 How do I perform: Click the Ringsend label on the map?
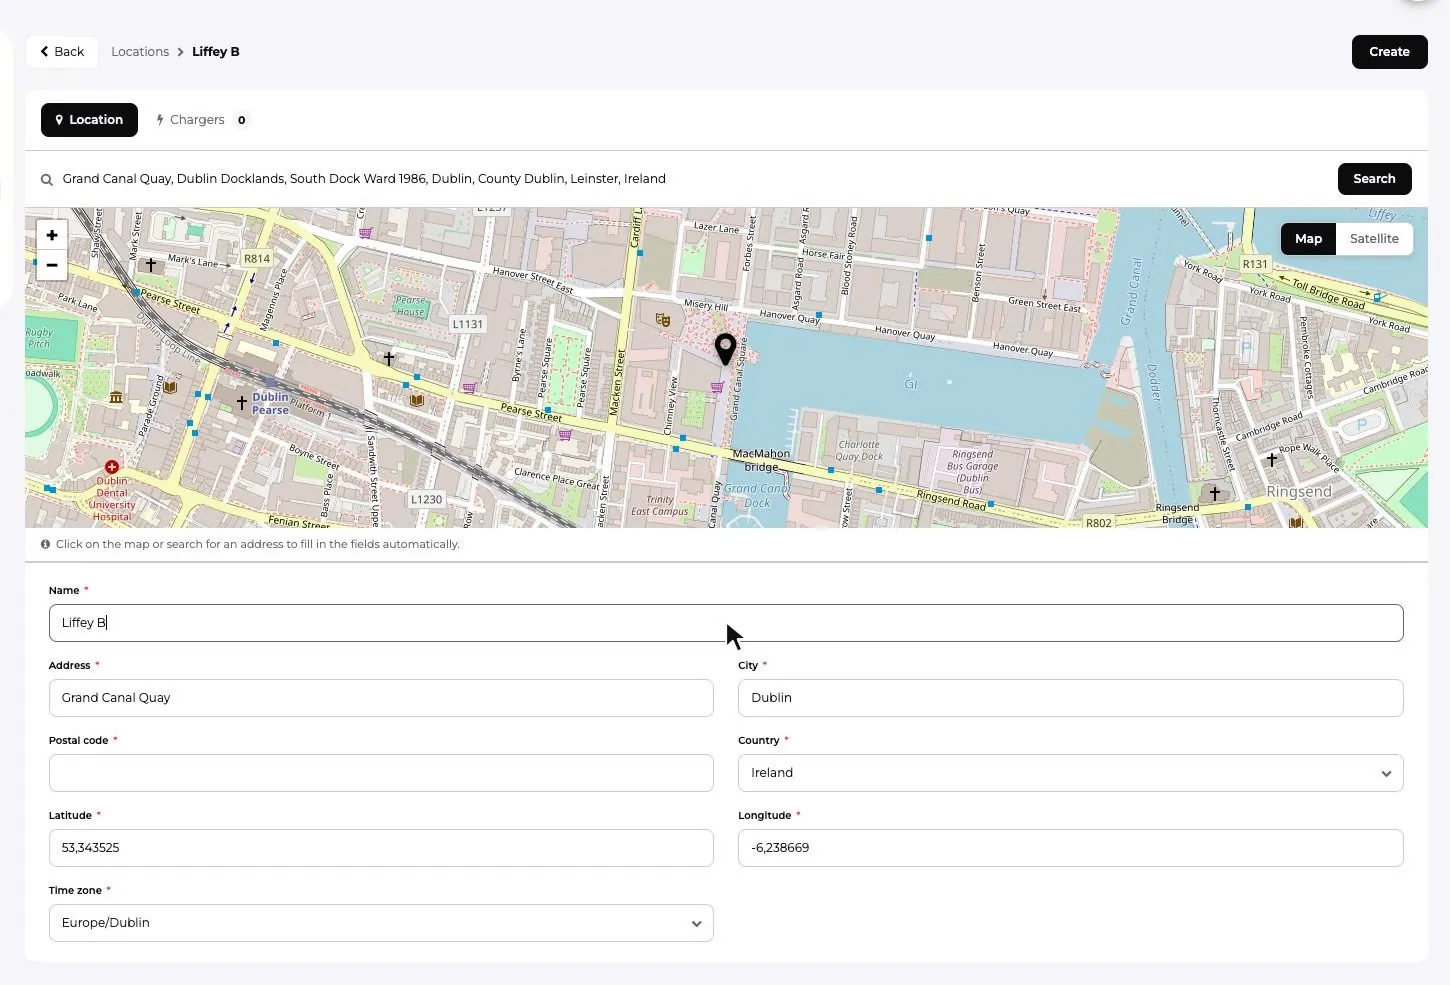point(1298,492)
